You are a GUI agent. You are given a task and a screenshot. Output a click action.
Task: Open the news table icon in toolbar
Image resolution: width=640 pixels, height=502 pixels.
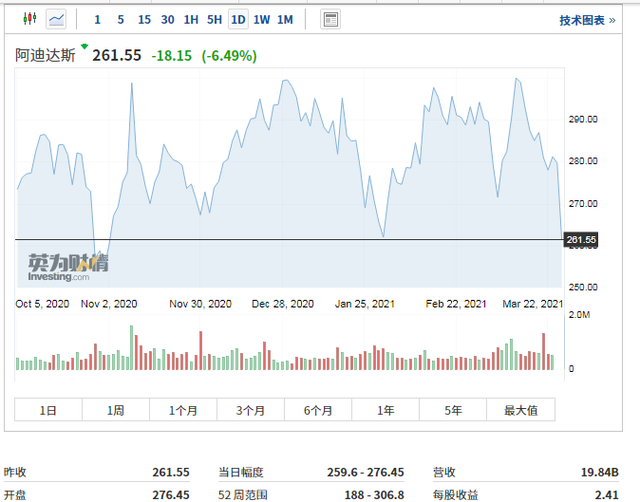tap(330, 19)
